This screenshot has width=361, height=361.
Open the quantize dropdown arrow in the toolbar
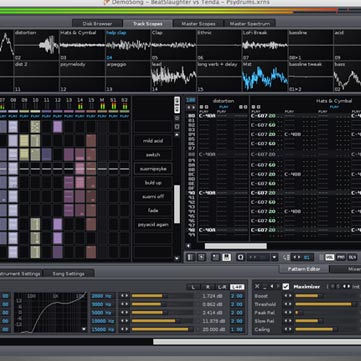coord(274,257)
